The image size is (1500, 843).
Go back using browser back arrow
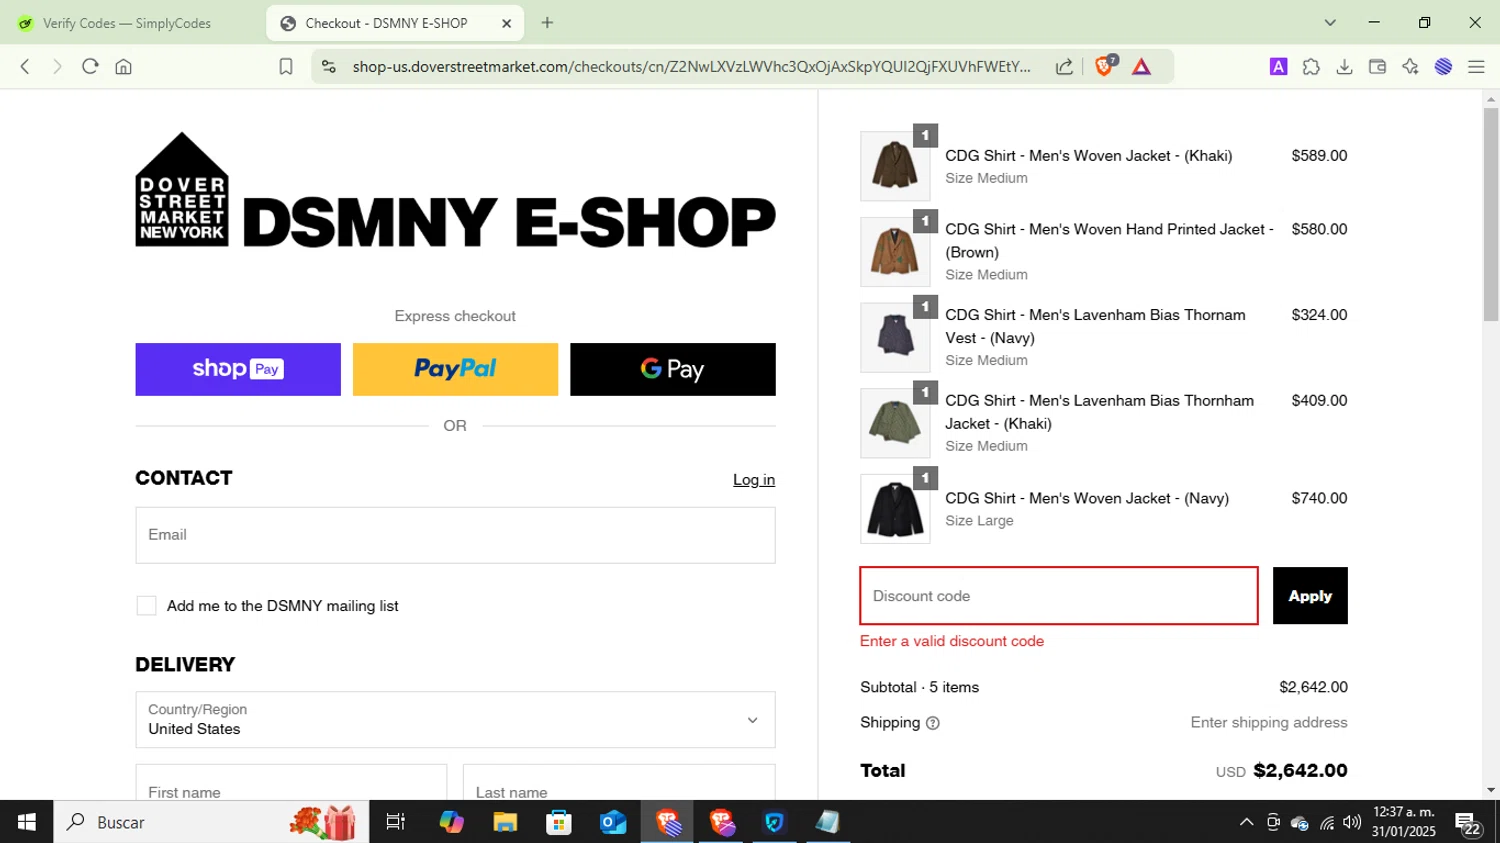[25, 67]
